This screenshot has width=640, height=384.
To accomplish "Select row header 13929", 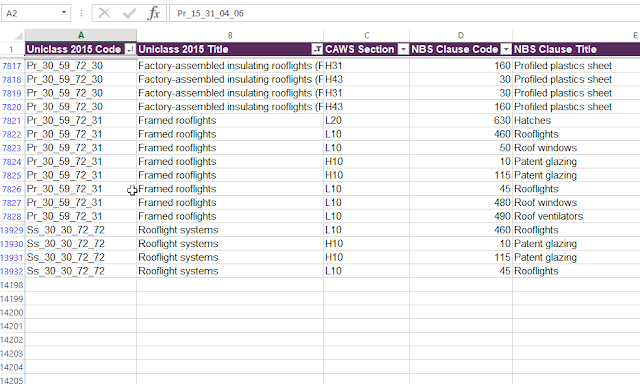I will click(x=12, y=230).
